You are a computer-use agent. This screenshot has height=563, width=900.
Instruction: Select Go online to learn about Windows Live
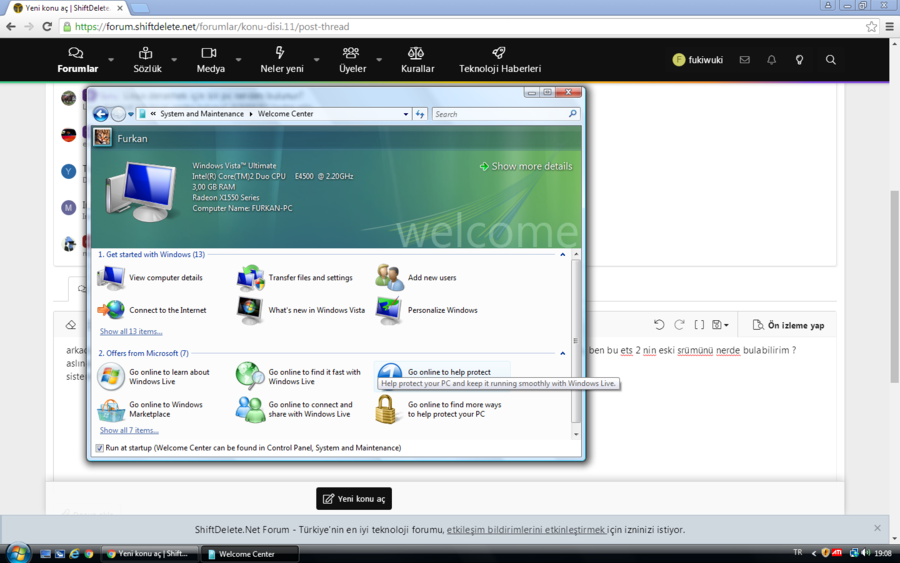click(x=154, y=376)
